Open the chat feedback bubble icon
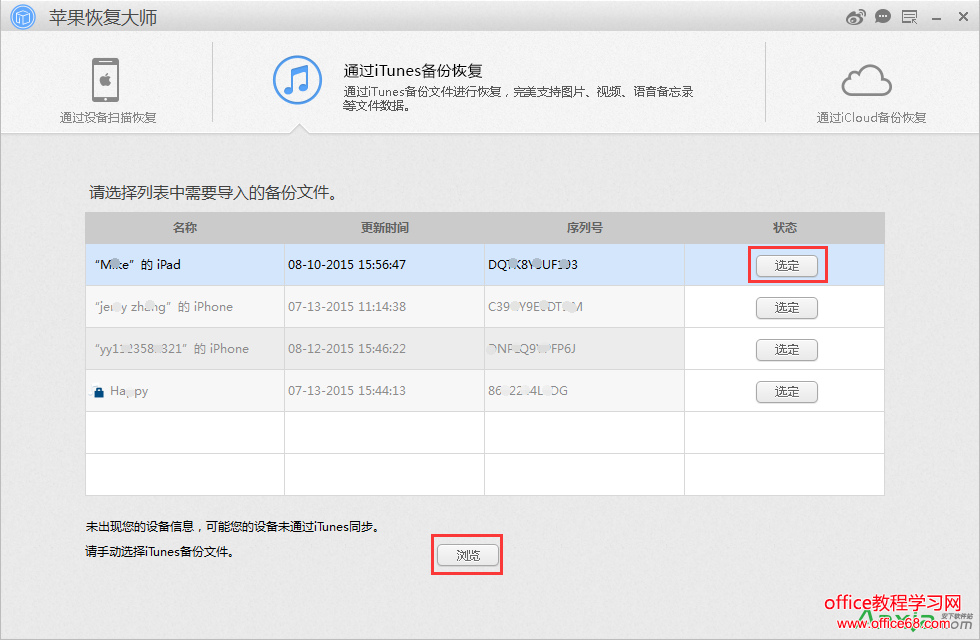This screenshot has height=640, width=980. [882, 17]
